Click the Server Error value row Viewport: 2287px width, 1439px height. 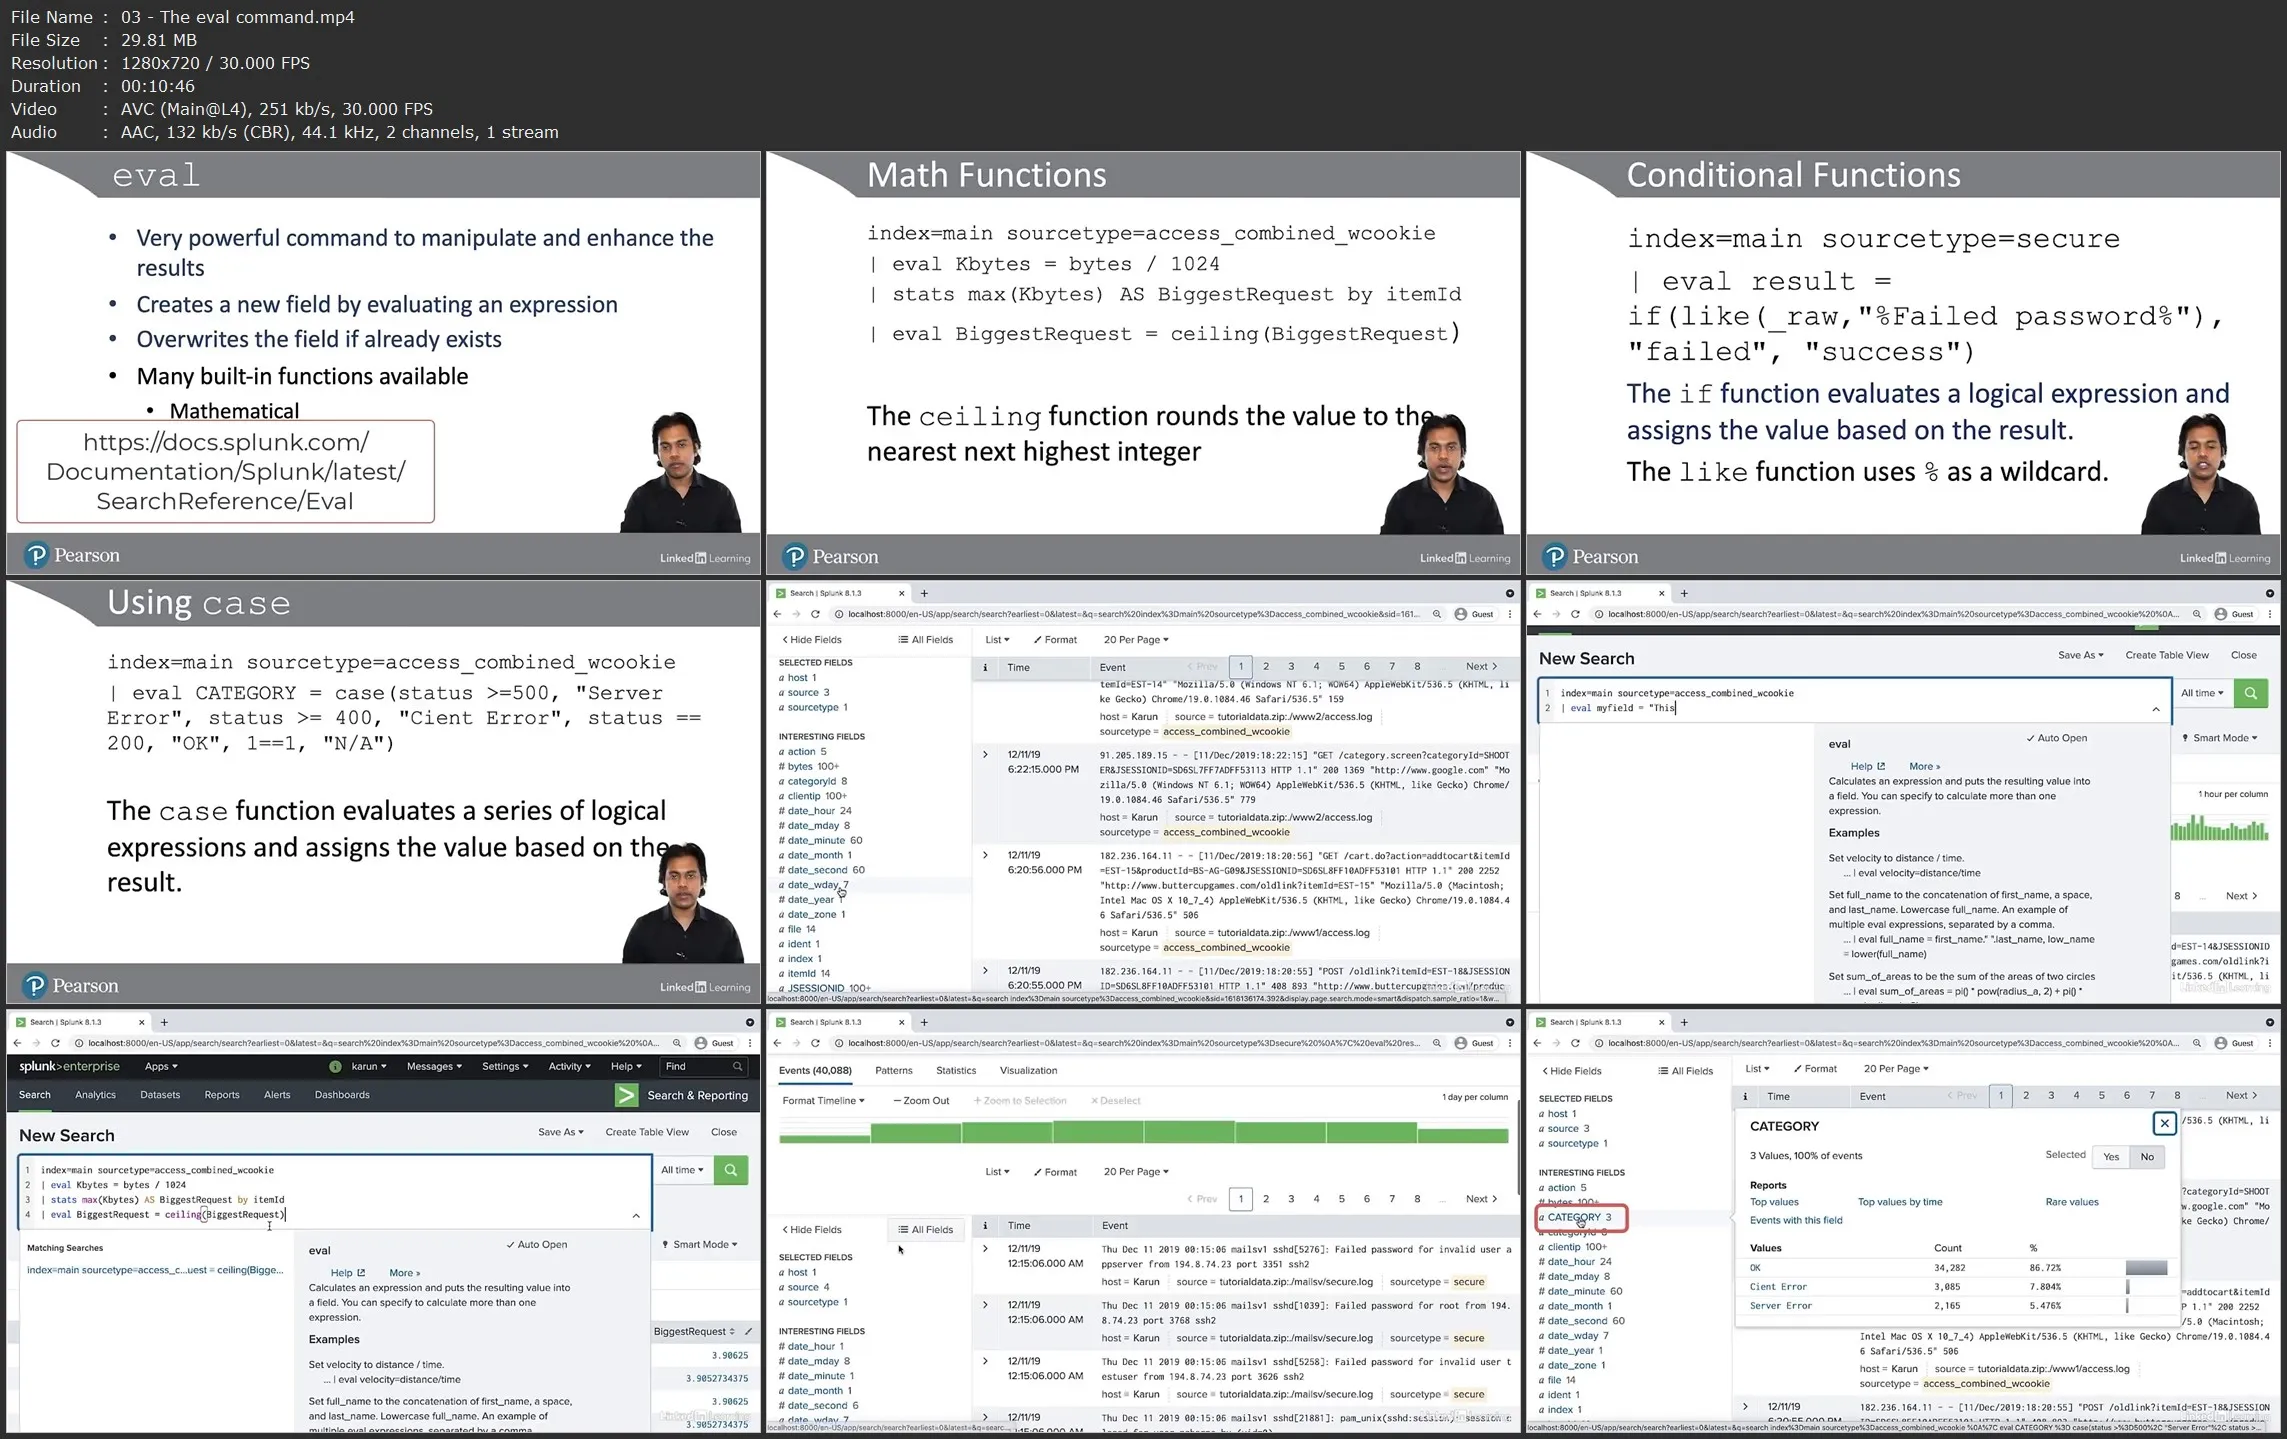pos(1958,1306)
